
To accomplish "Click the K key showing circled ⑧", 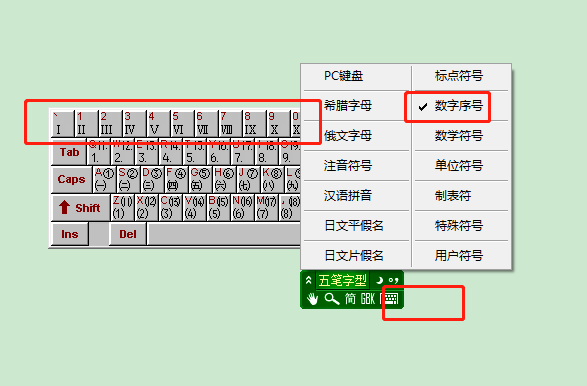I will click(x=272, y=179).
